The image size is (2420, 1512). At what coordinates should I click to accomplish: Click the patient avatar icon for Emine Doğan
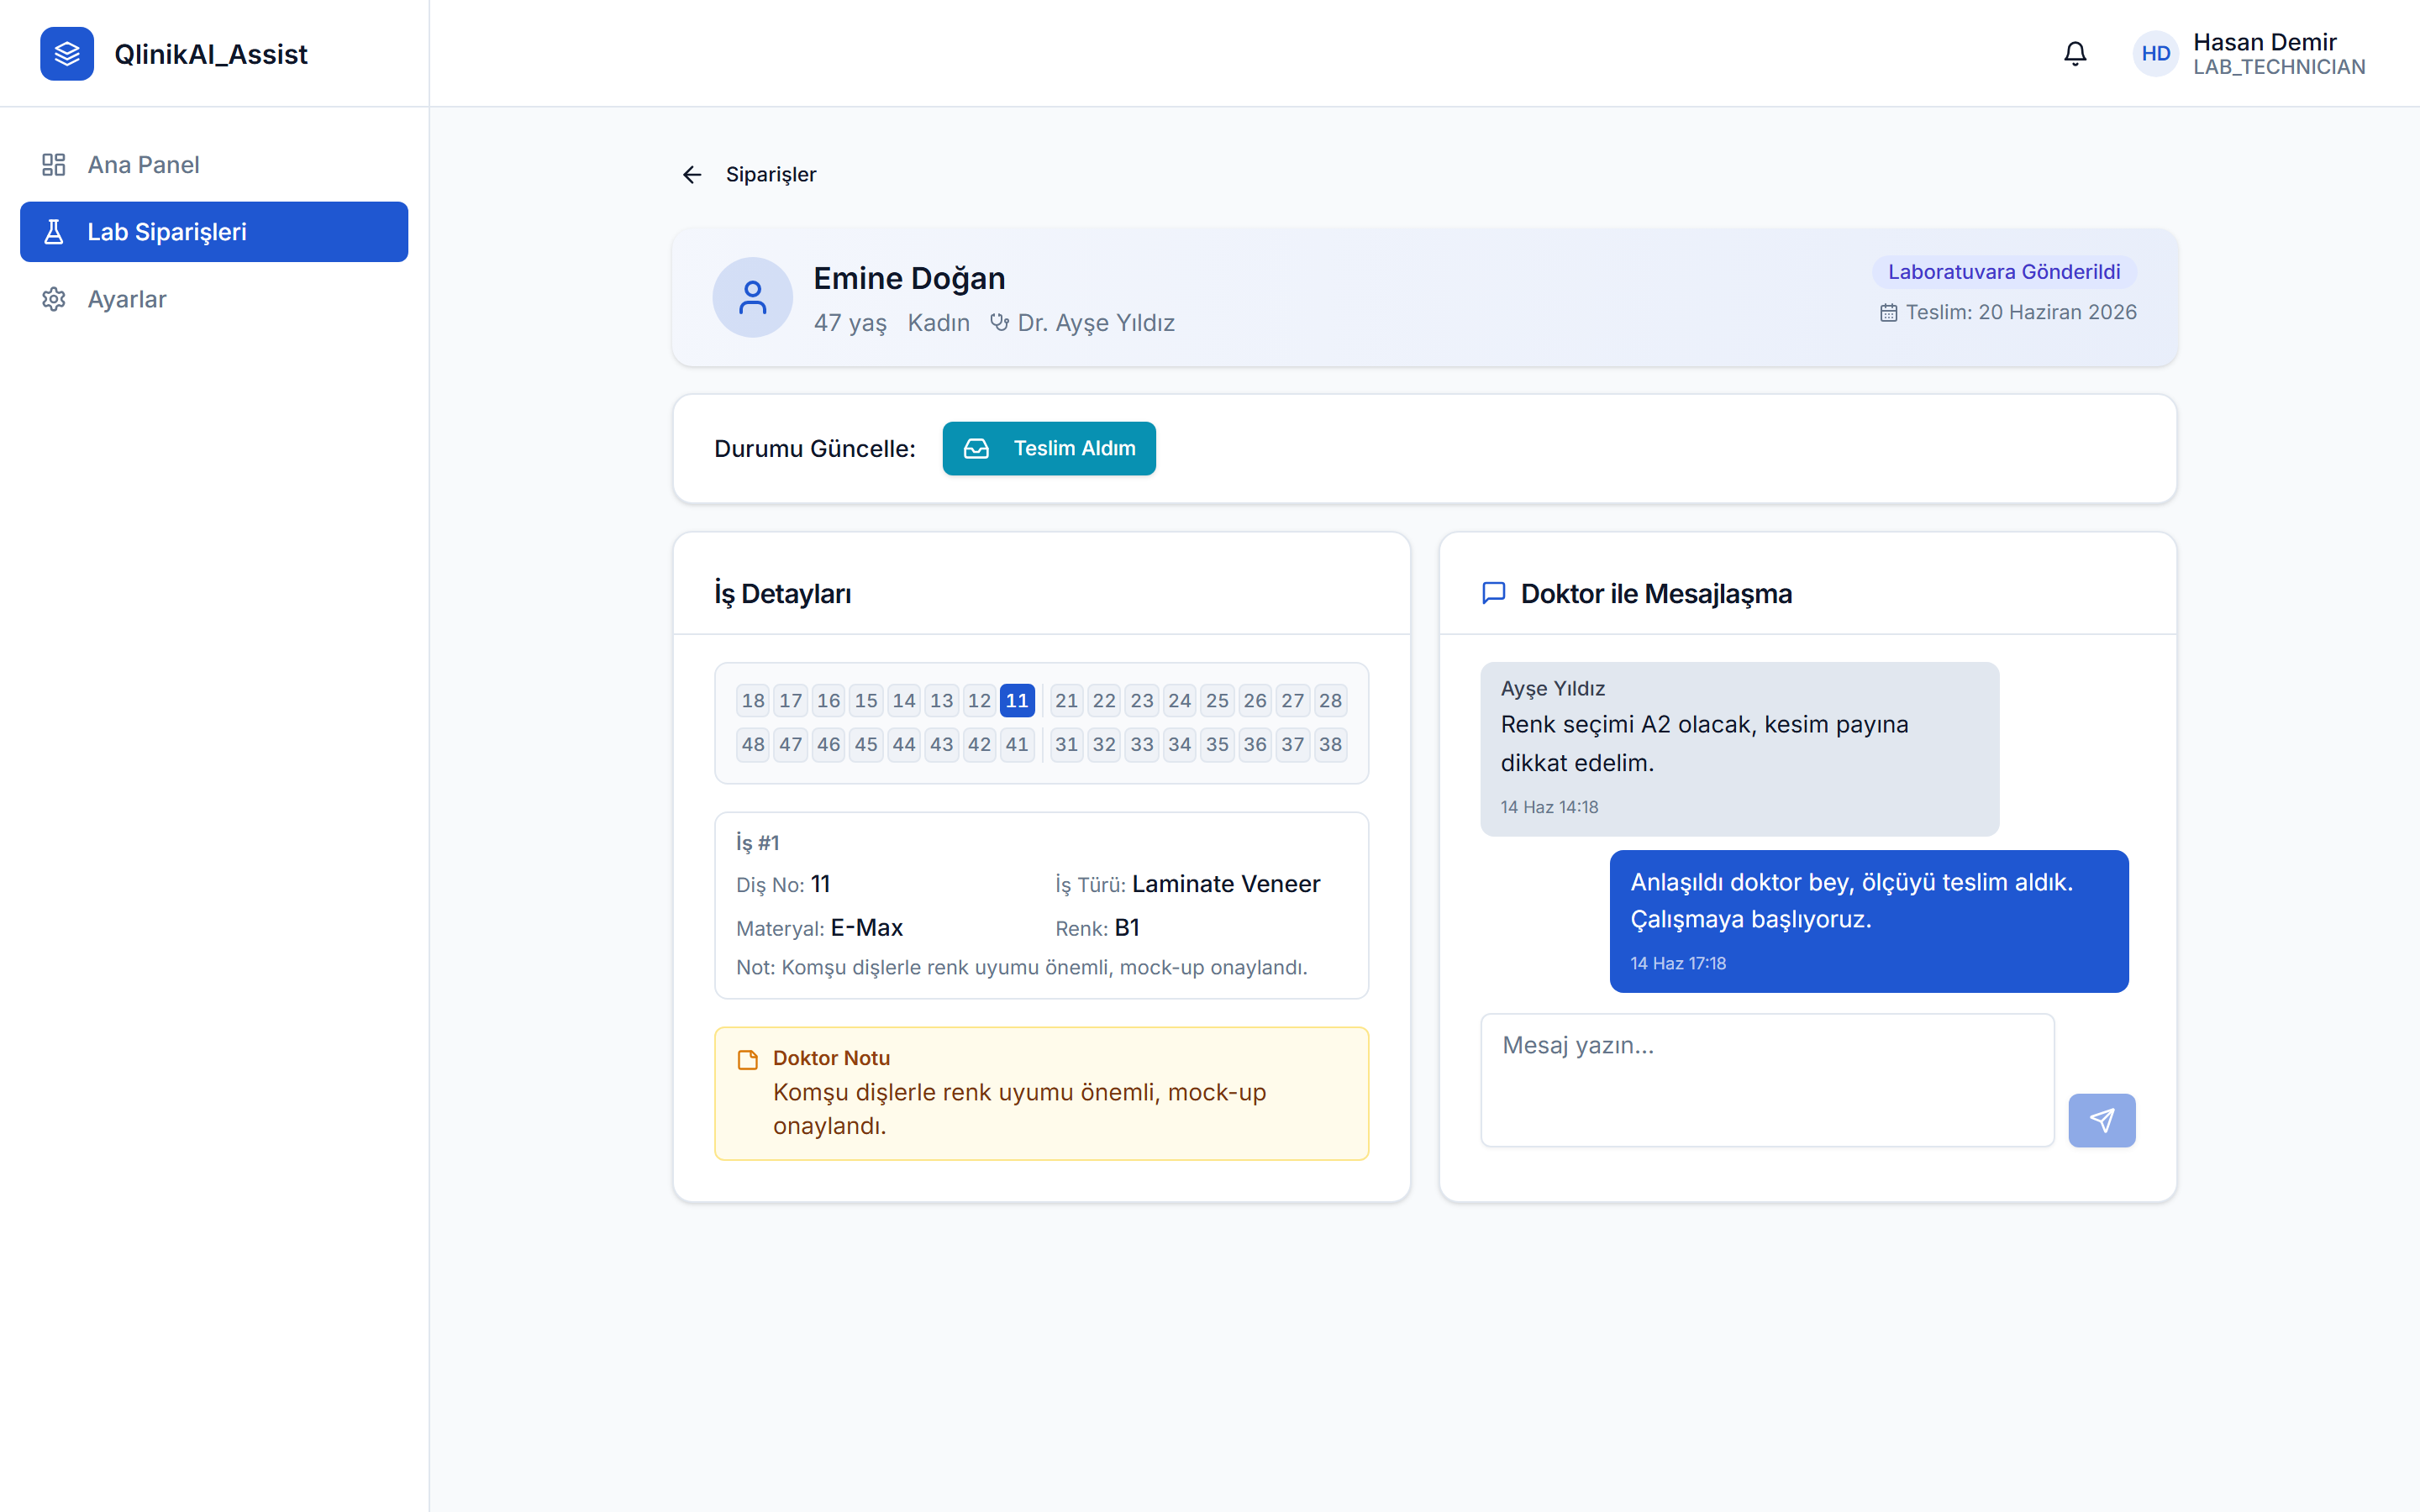(752, 297)
